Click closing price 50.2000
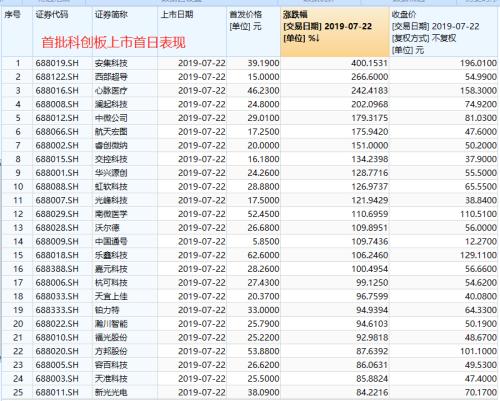 point(481,145)
